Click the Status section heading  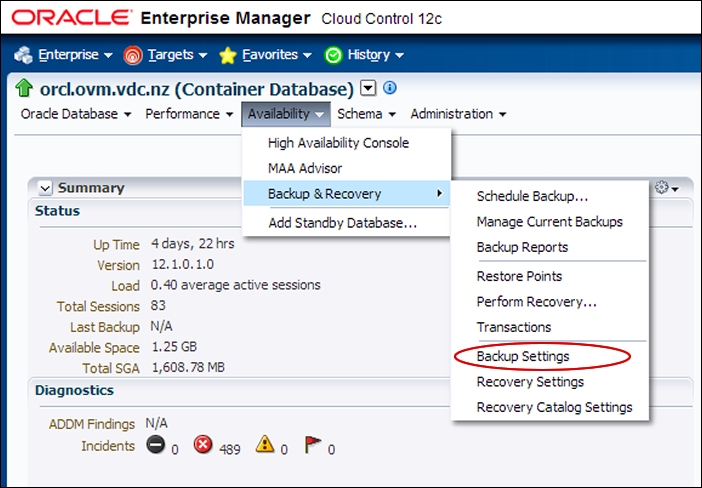coord(57,211)
